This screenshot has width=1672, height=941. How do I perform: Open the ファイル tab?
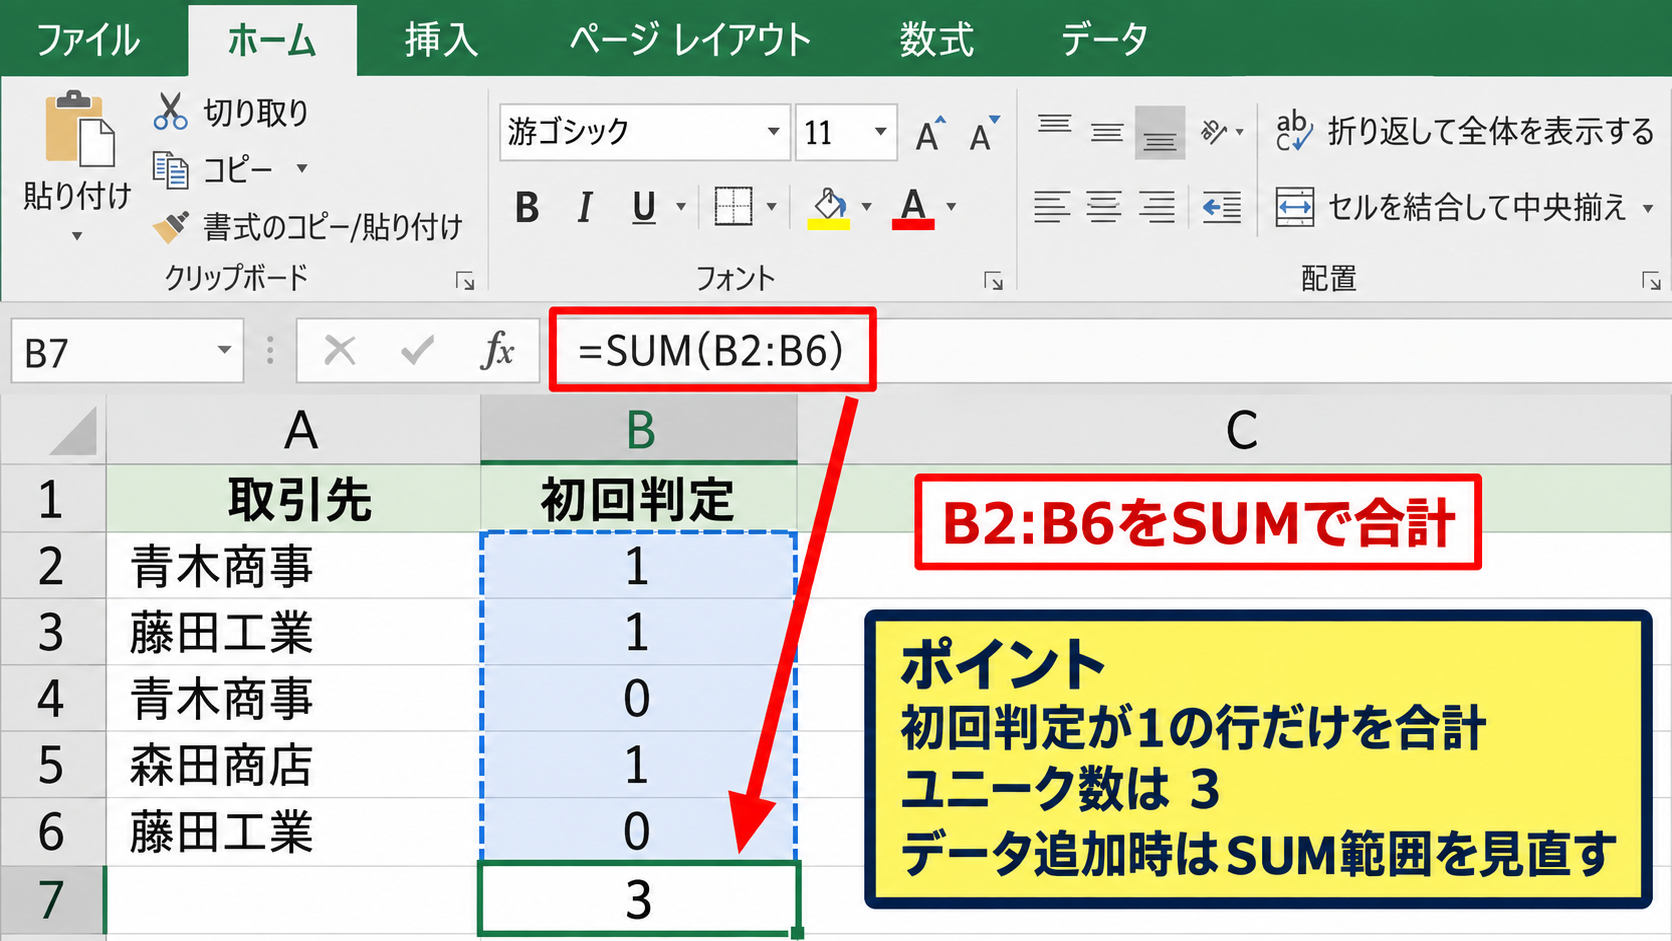pos(88,40)
